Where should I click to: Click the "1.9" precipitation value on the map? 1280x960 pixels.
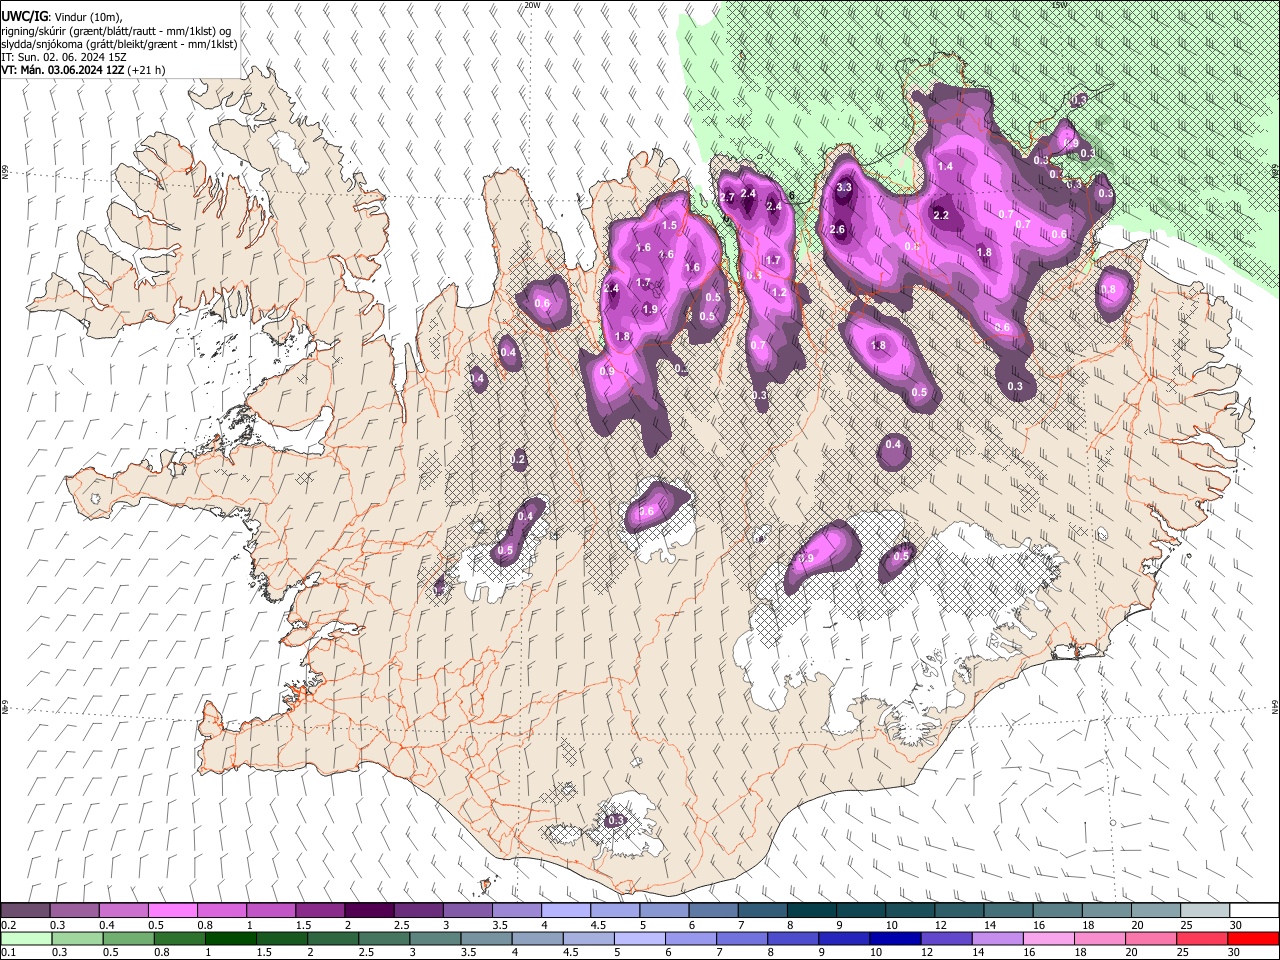[650, 309]
